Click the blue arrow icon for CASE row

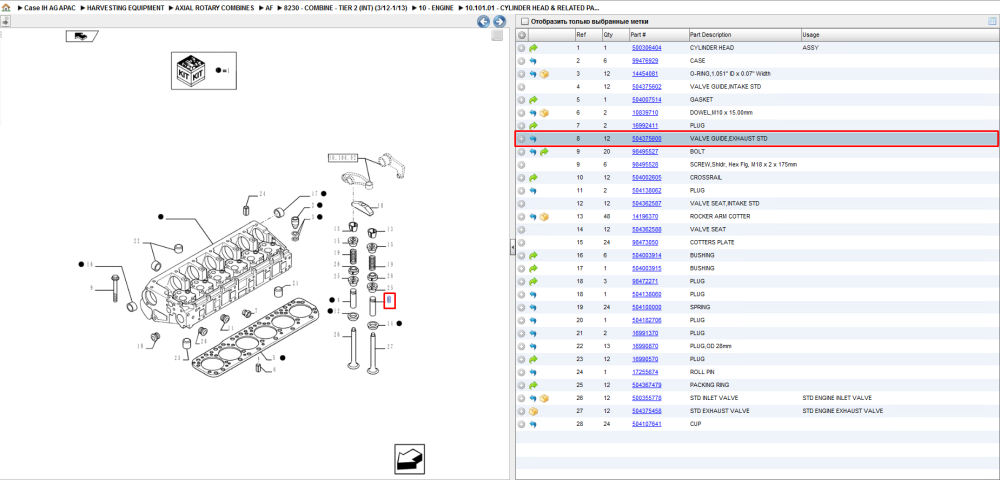click(533, 61)
